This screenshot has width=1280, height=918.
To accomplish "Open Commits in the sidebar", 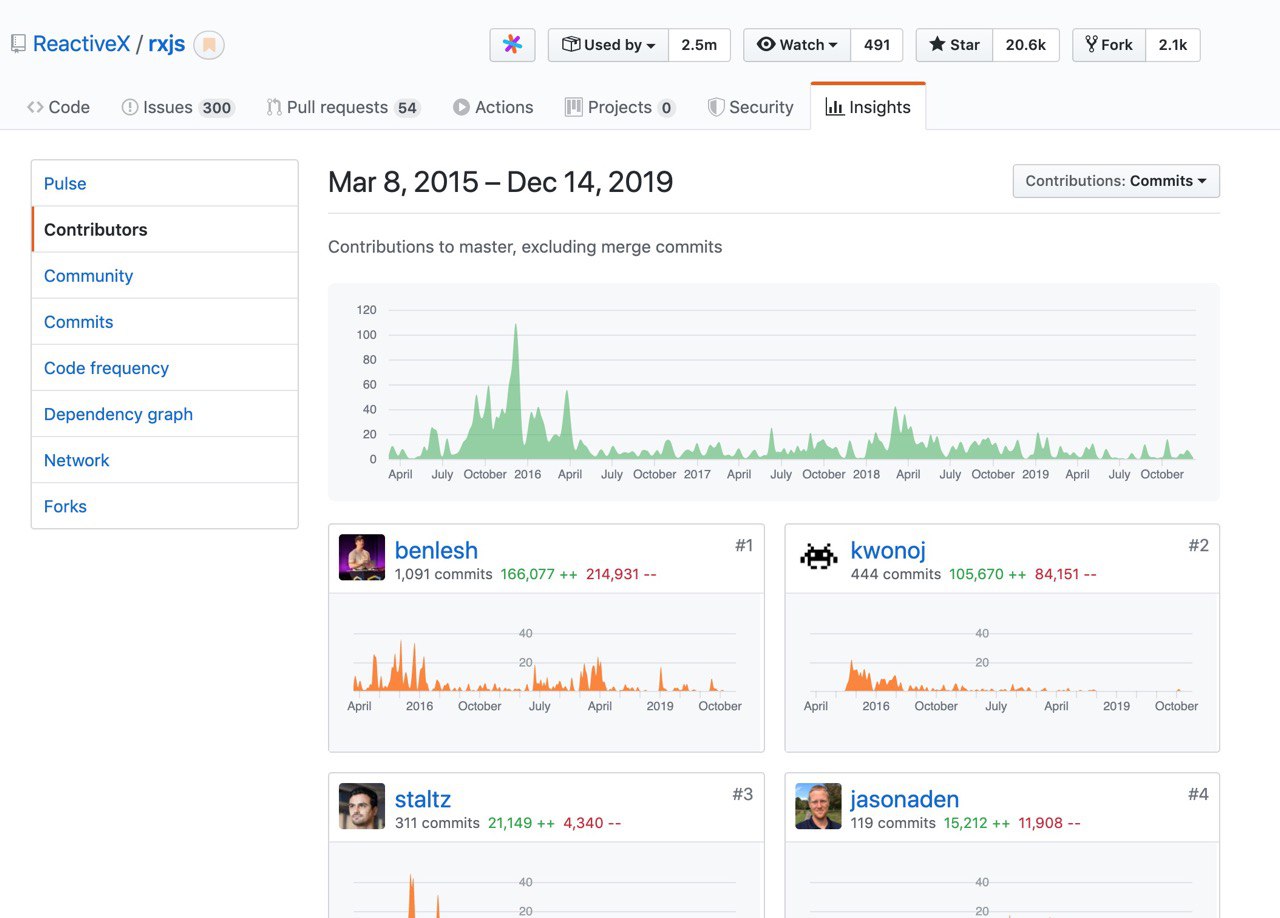I will [165, 321].
